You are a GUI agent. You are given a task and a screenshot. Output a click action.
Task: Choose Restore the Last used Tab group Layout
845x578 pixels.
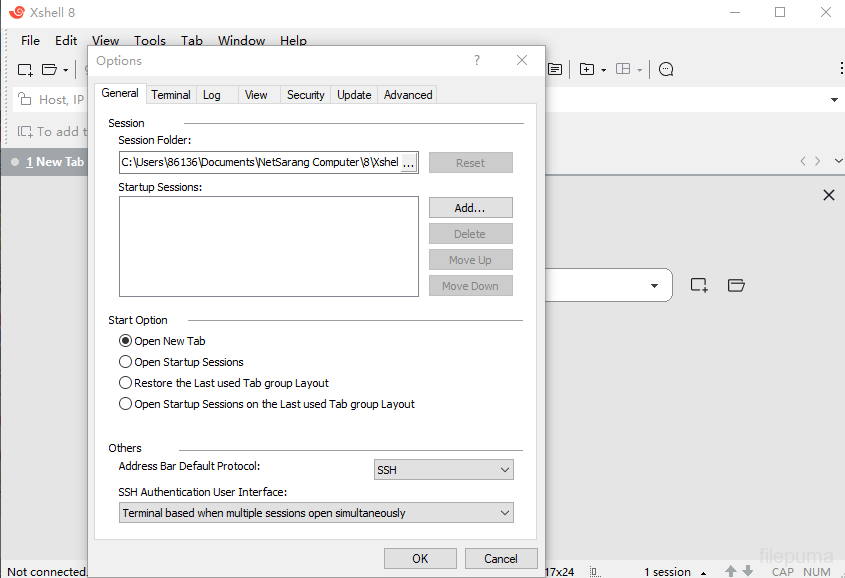pos(126,383)
